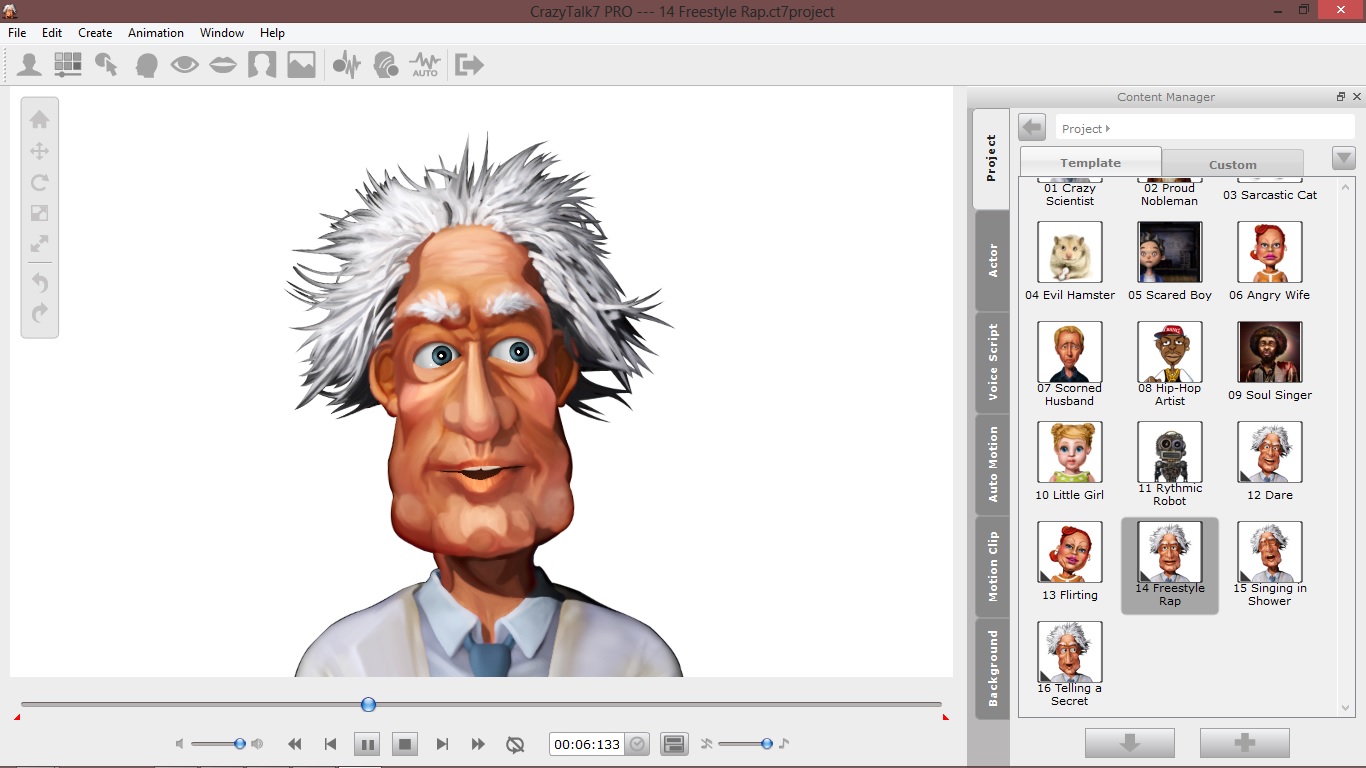Click the clock icon beside timecode
The height and width of the screenshot is (768, 1366).
coord(637,744)
